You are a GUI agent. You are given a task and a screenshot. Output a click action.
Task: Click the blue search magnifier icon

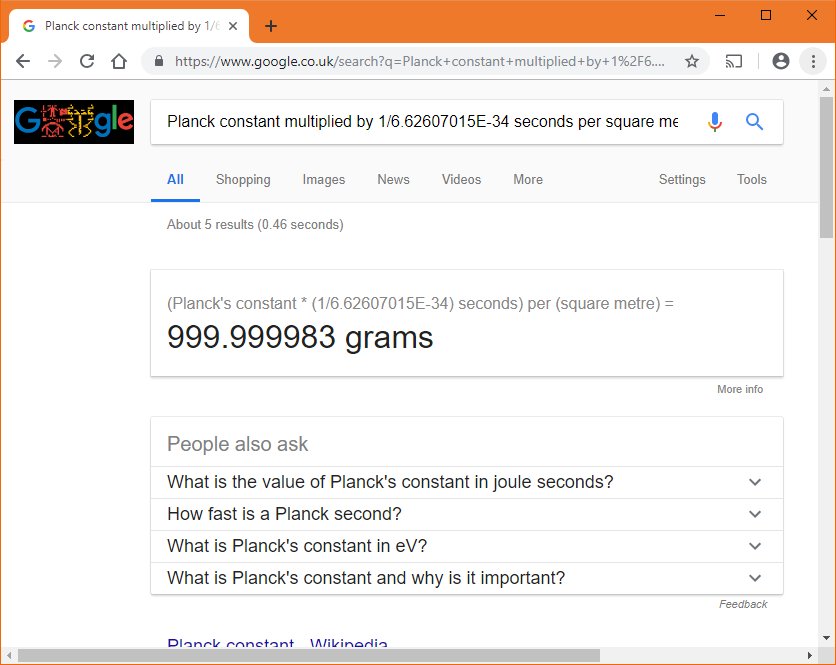tap(754, 122)
